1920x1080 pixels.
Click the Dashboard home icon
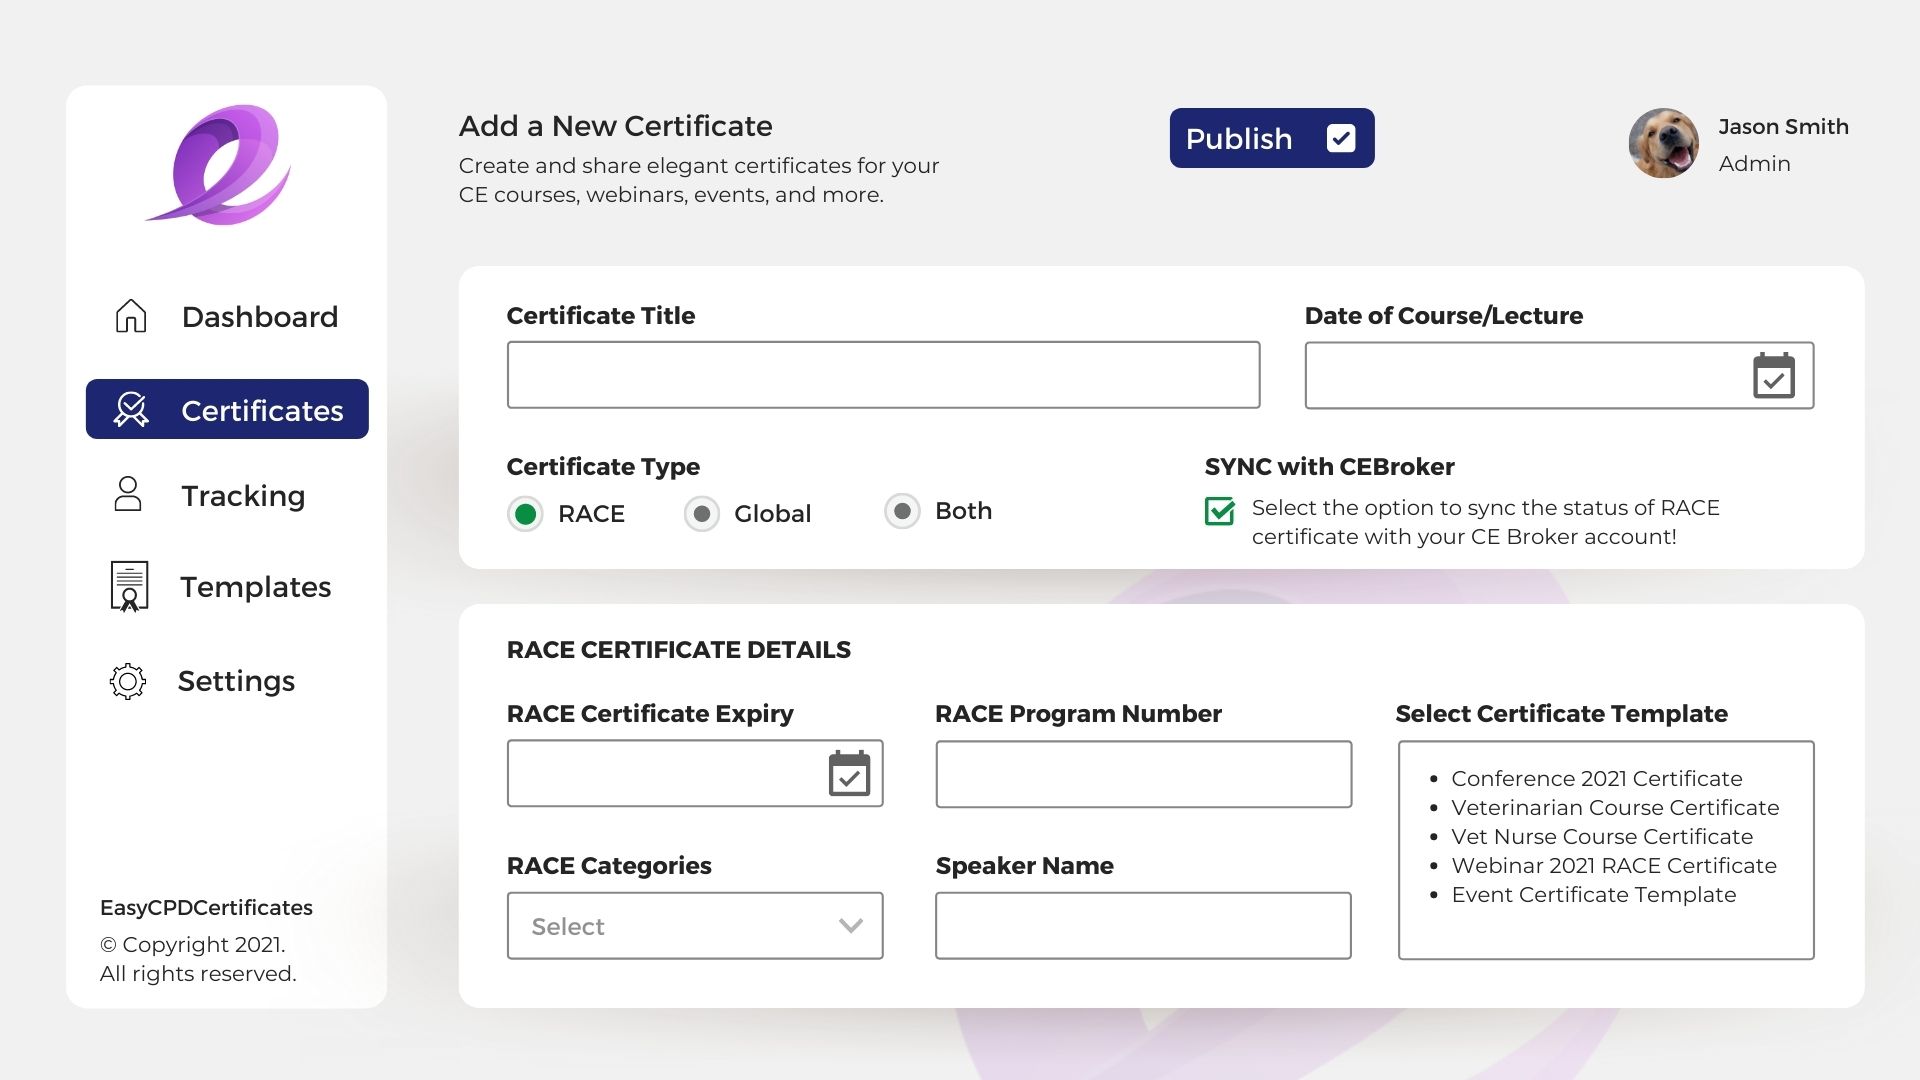point(131,316)
